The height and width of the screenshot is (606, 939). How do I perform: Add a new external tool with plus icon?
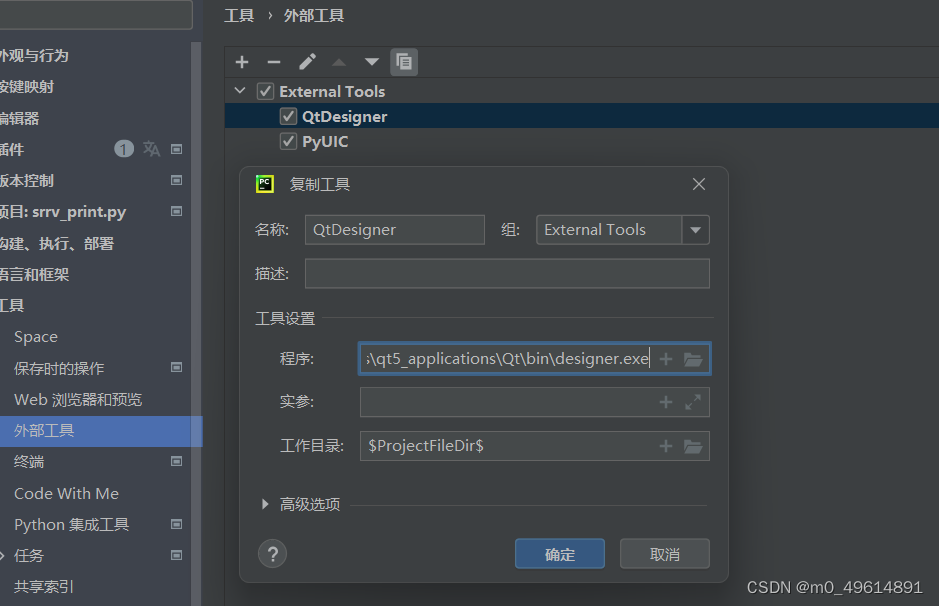coord(242,62)
